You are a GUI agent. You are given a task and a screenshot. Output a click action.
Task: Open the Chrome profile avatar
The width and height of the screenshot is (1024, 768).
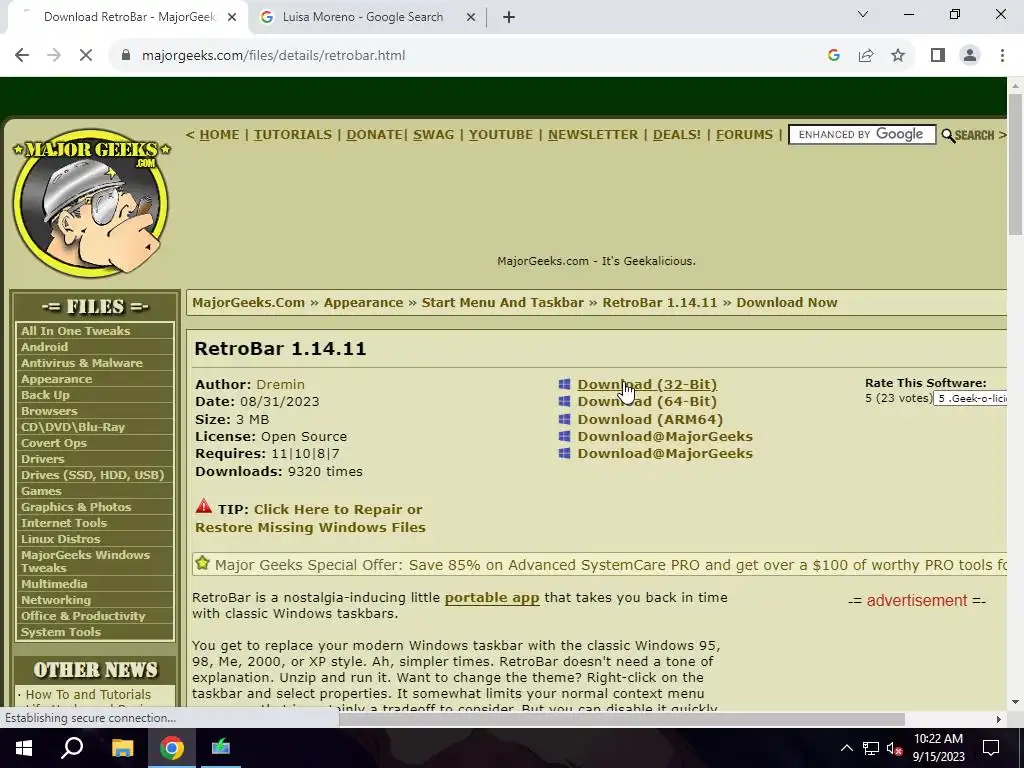[970, 56]
